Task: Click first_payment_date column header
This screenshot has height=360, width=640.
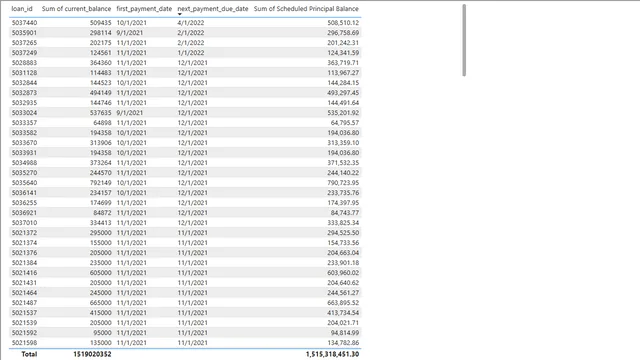Action: (144, 9)
